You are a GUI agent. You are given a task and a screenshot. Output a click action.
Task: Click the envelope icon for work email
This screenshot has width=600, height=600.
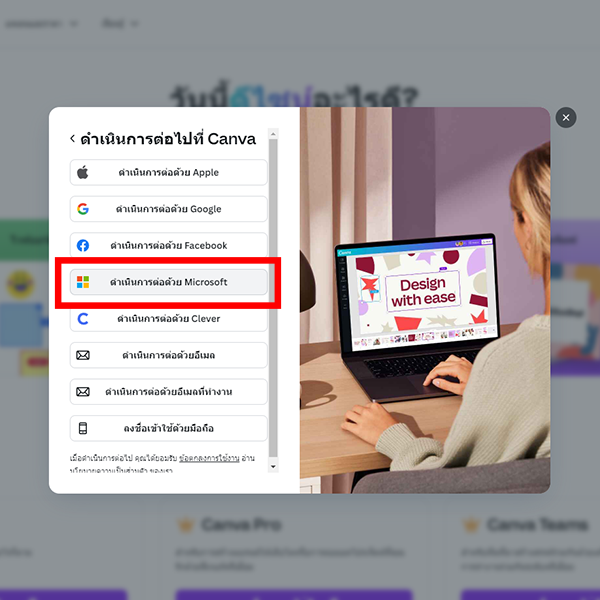tap(83, 391)
